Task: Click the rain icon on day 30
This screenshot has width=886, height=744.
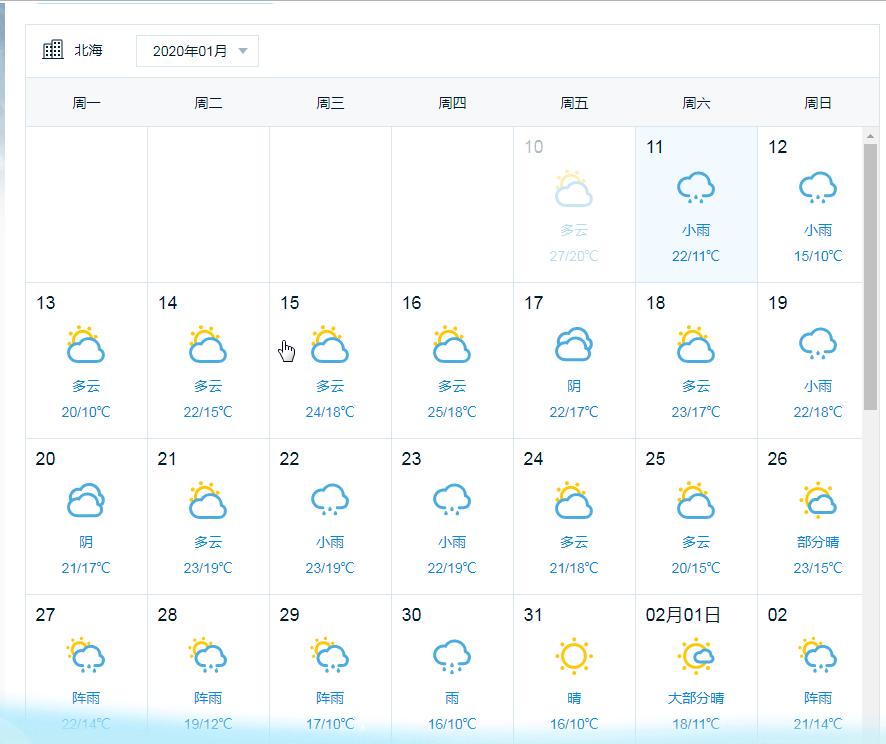Action: tap(451, 656)
